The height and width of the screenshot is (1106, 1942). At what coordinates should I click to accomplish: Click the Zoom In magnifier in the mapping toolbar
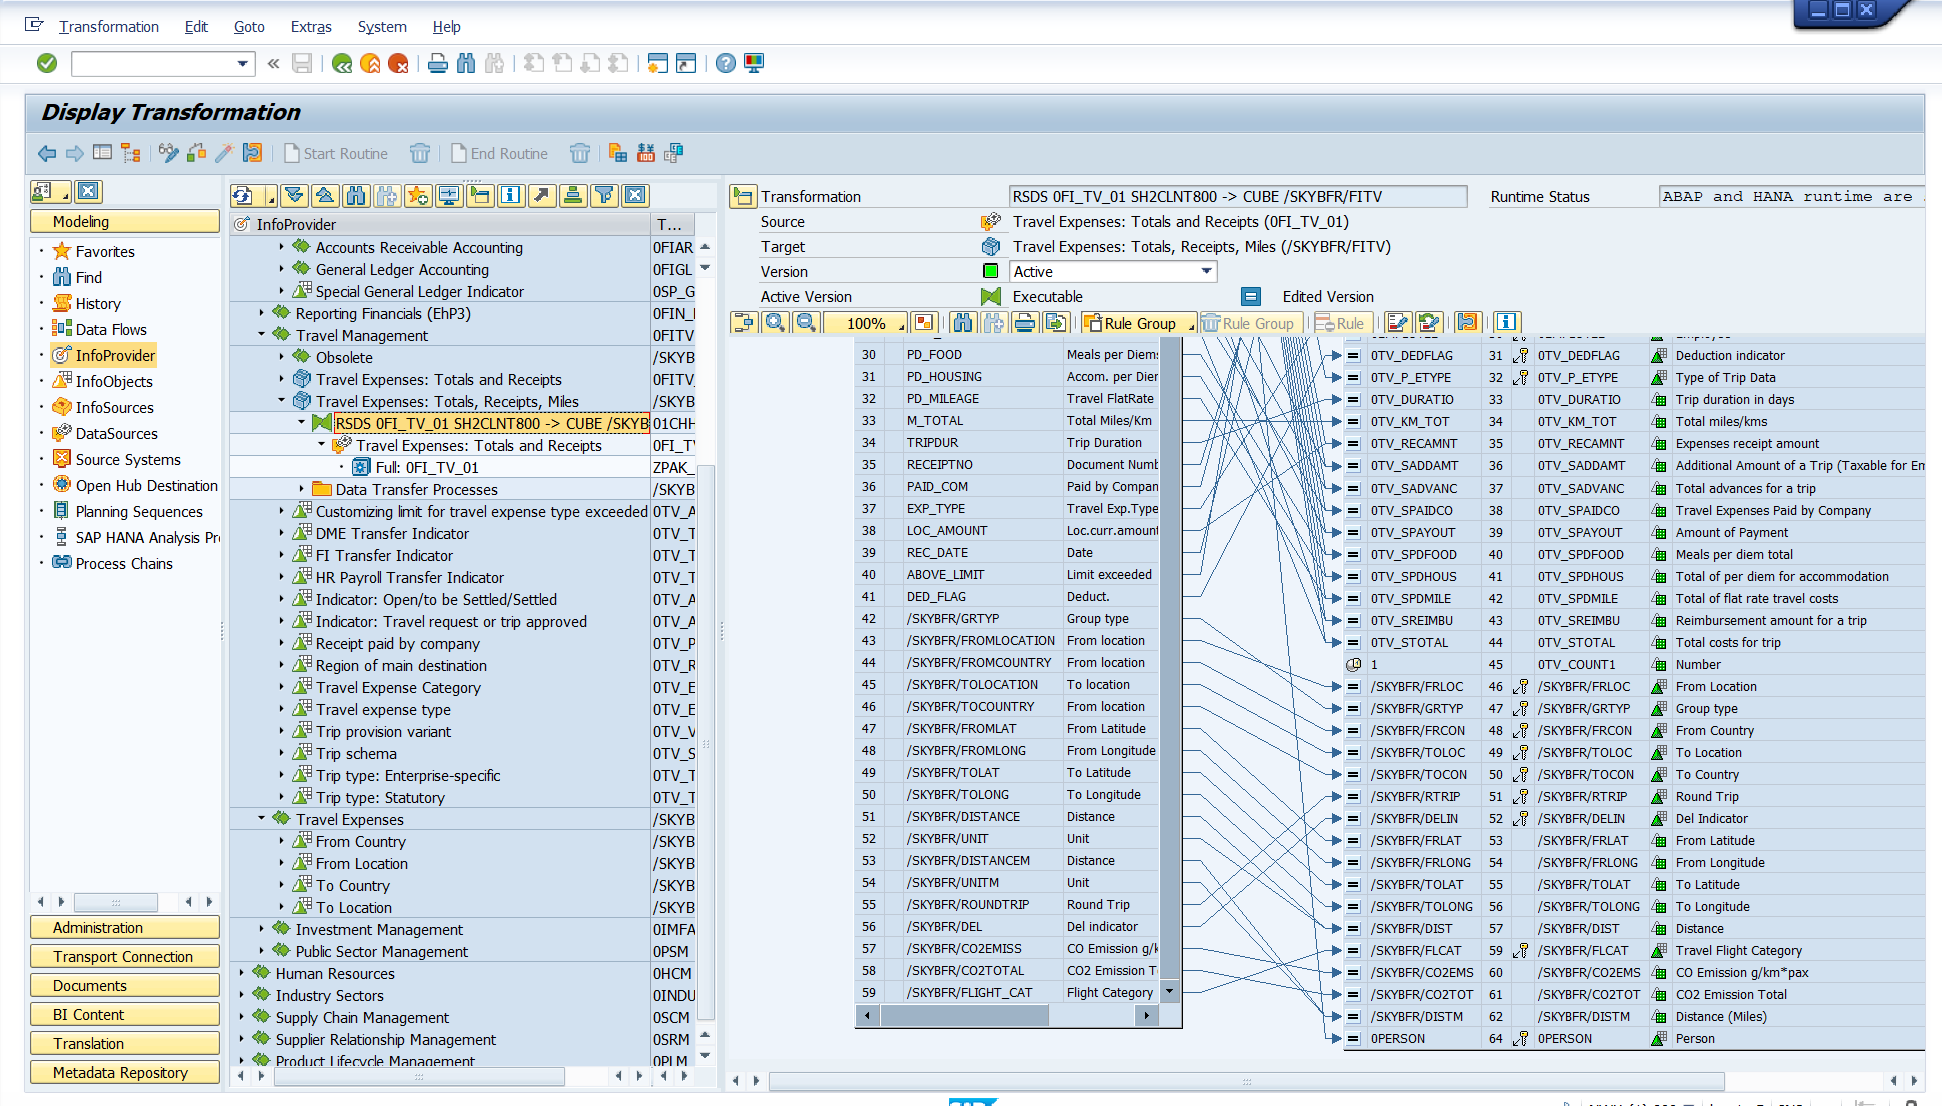point(775,323)
